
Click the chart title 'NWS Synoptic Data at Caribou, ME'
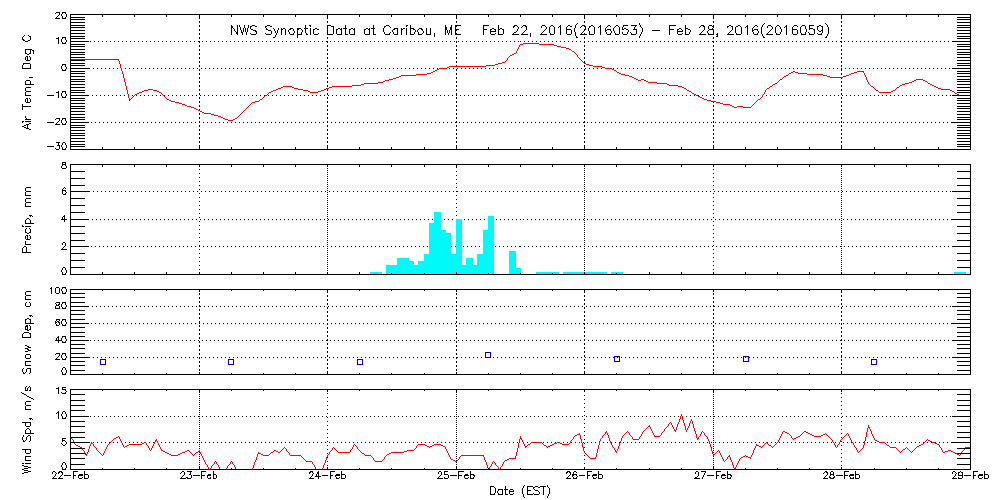coord(346,31)
